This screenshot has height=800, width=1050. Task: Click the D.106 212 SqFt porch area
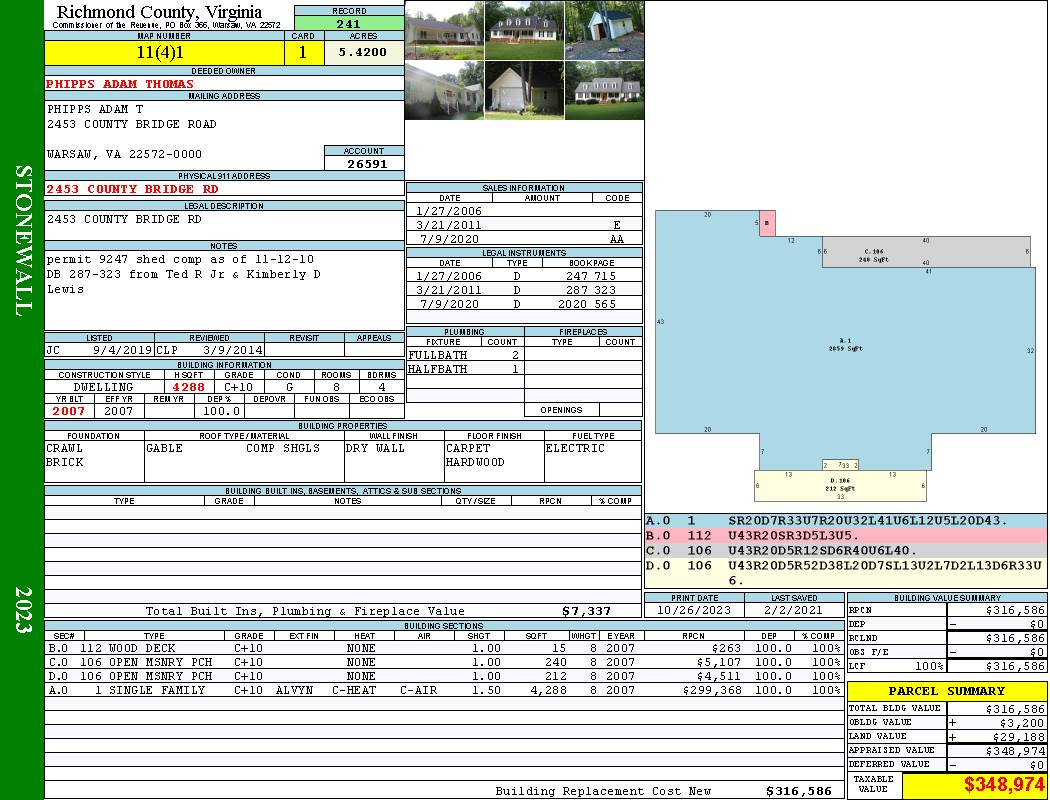840,486
